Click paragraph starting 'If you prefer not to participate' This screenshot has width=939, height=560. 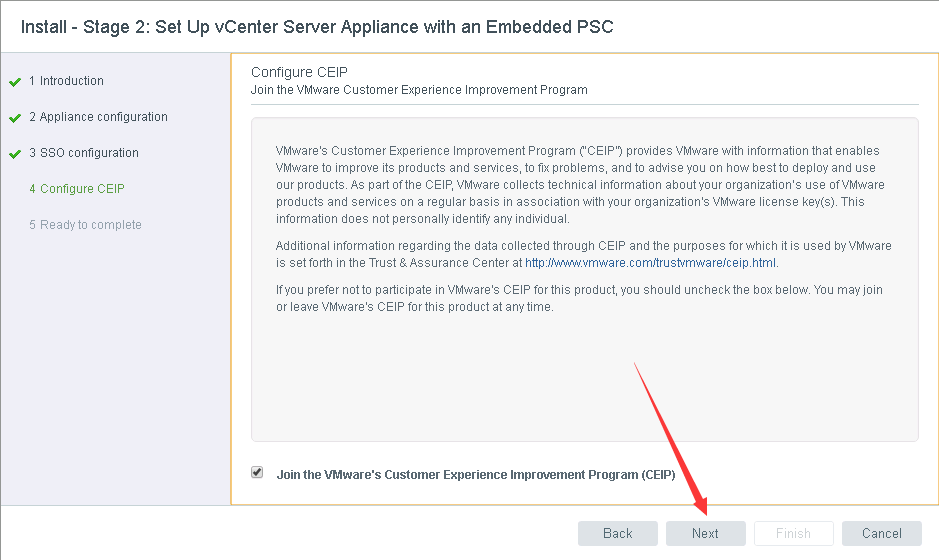click(x=579, y=298)
